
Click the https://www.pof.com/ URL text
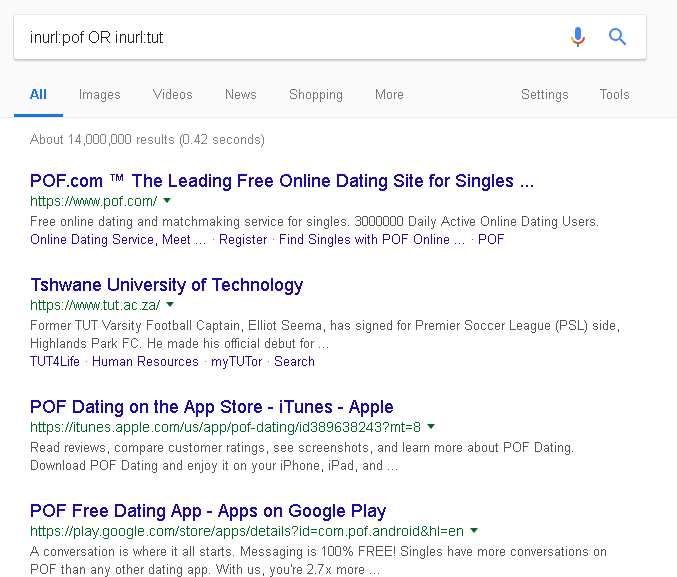pyautogui.click(x=94, y=201)
